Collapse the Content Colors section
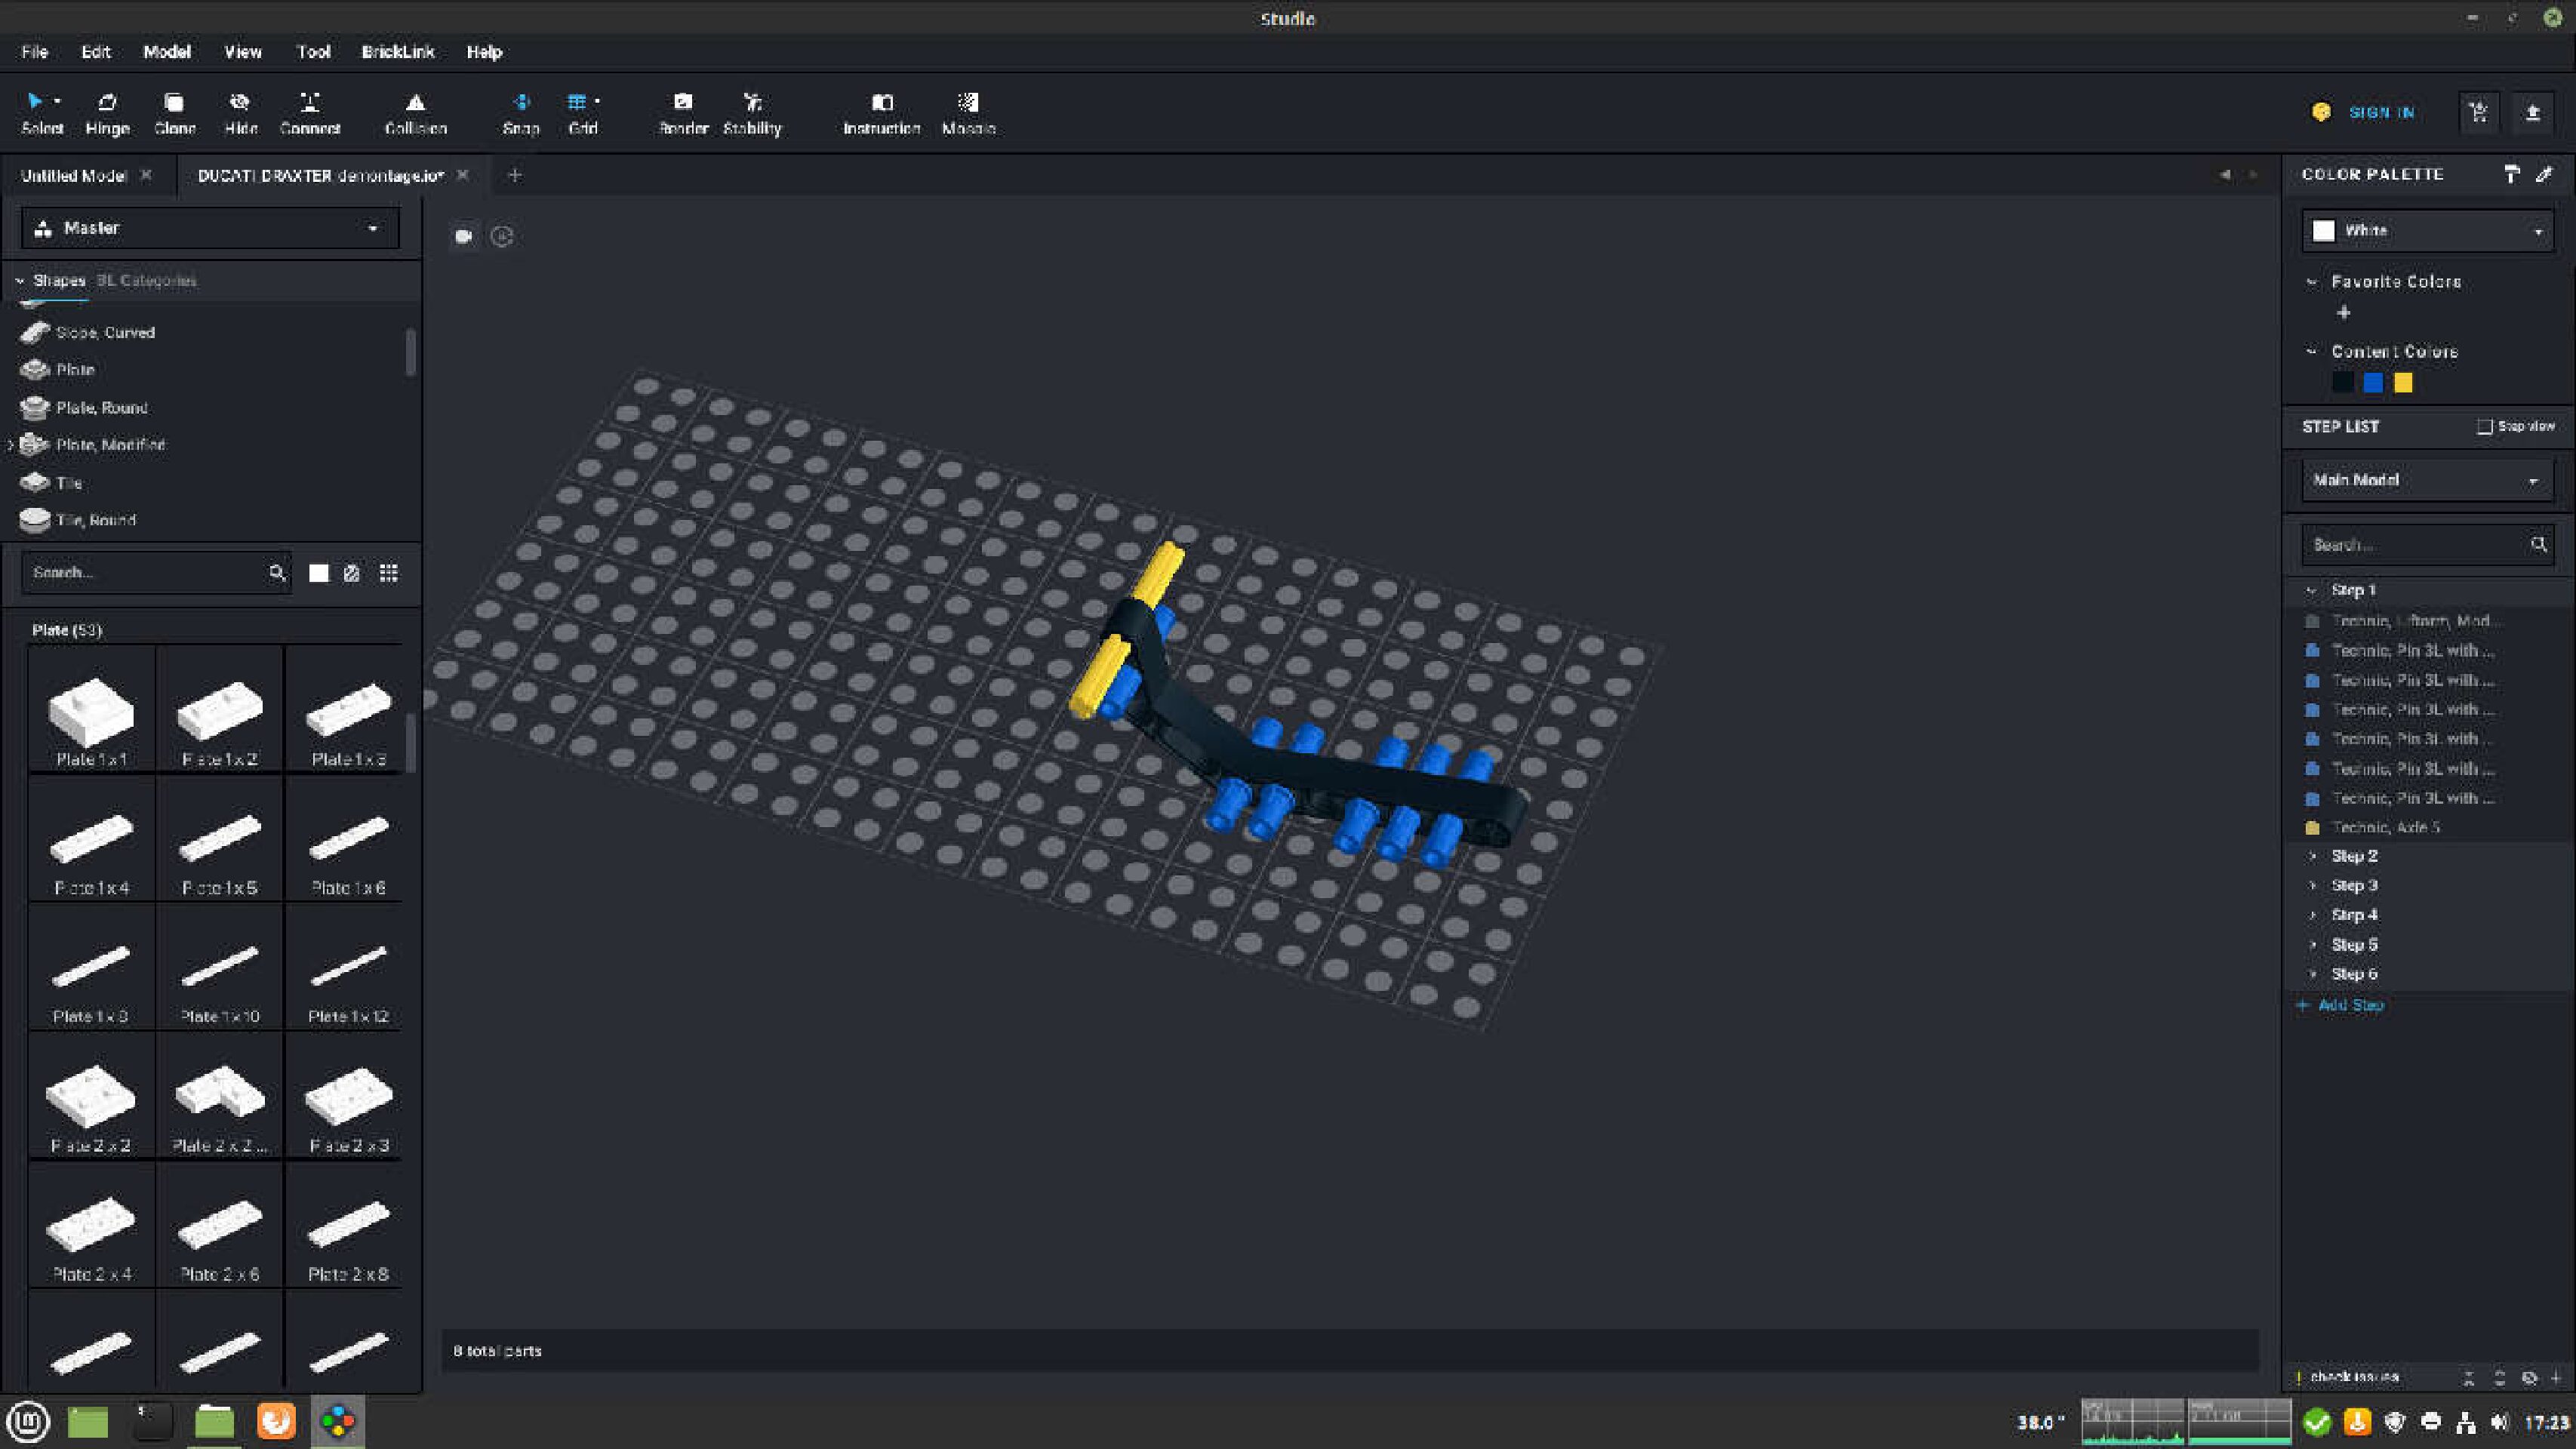This screenshot has width=2576, height=1449. pos(2311,351)
